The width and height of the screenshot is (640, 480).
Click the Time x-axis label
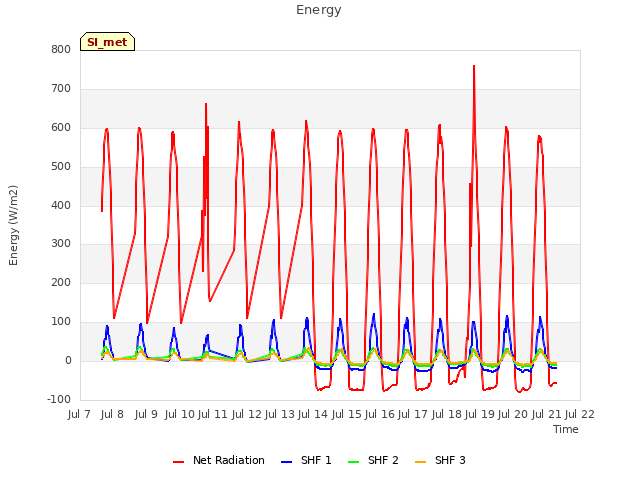click(566, 429)
